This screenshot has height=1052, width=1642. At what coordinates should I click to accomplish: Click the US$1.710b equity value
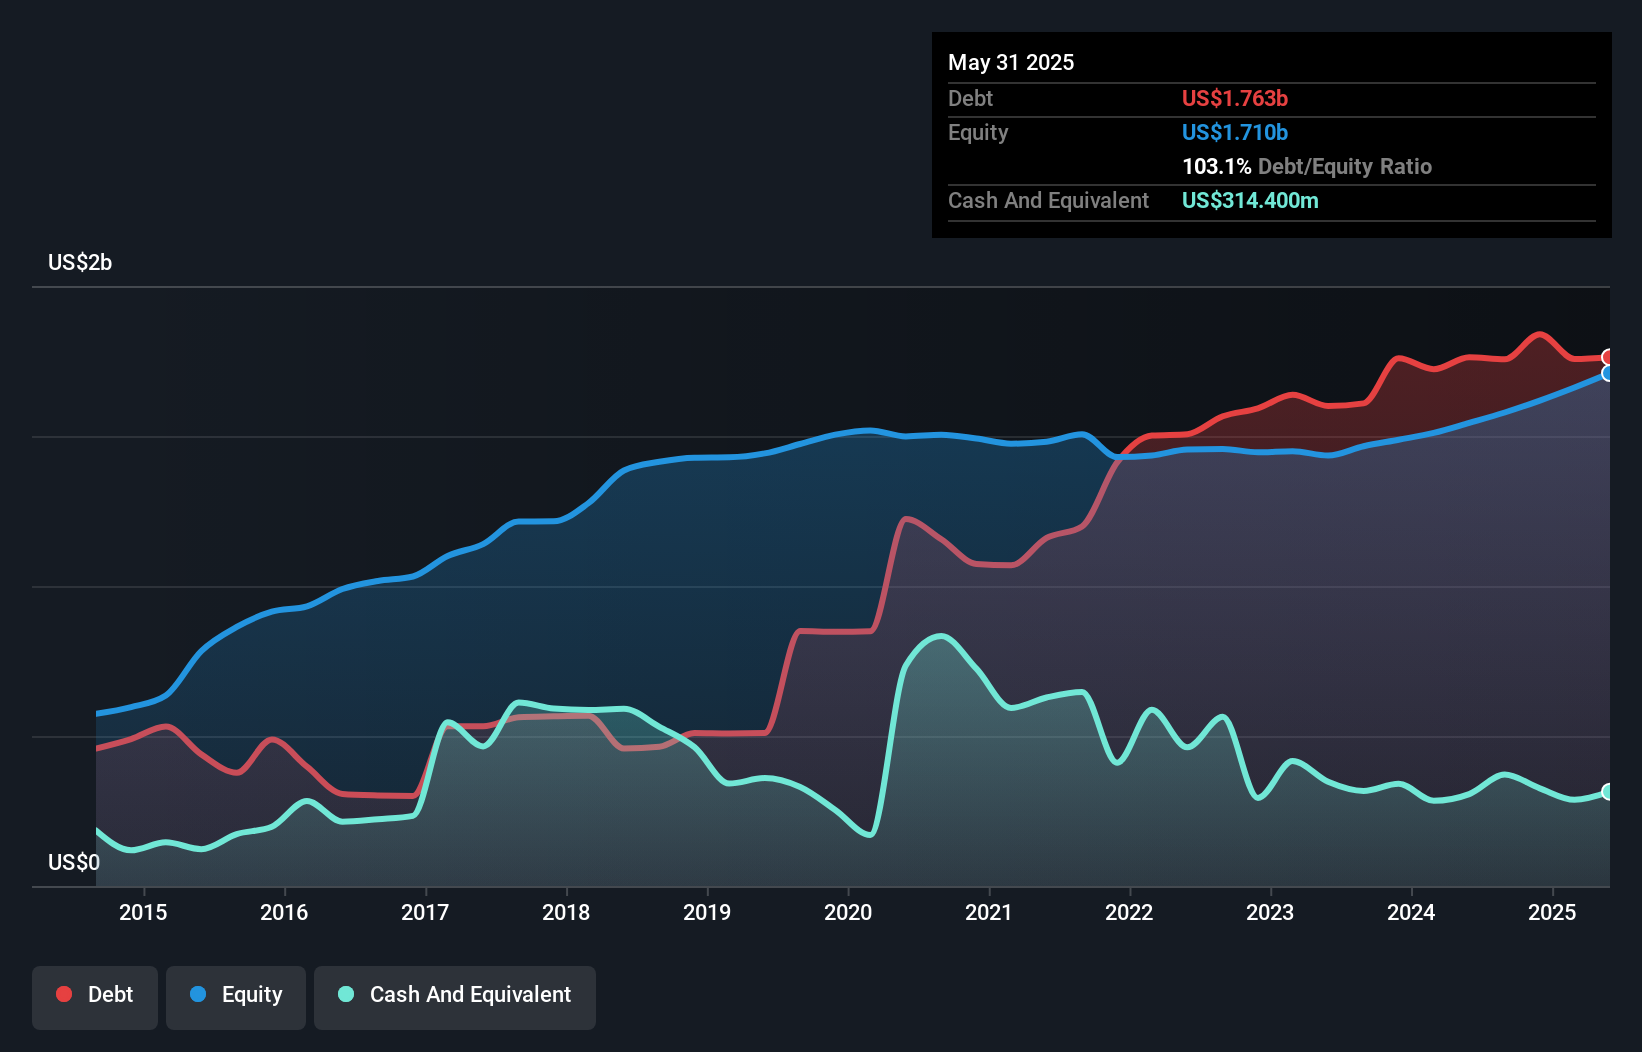pyautogui.click(x=1235, y=132)
